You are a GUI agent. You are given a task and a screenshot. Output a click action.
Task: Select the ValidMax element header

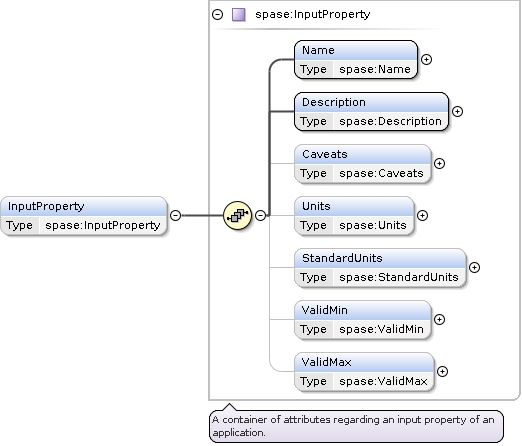point(364,362)
